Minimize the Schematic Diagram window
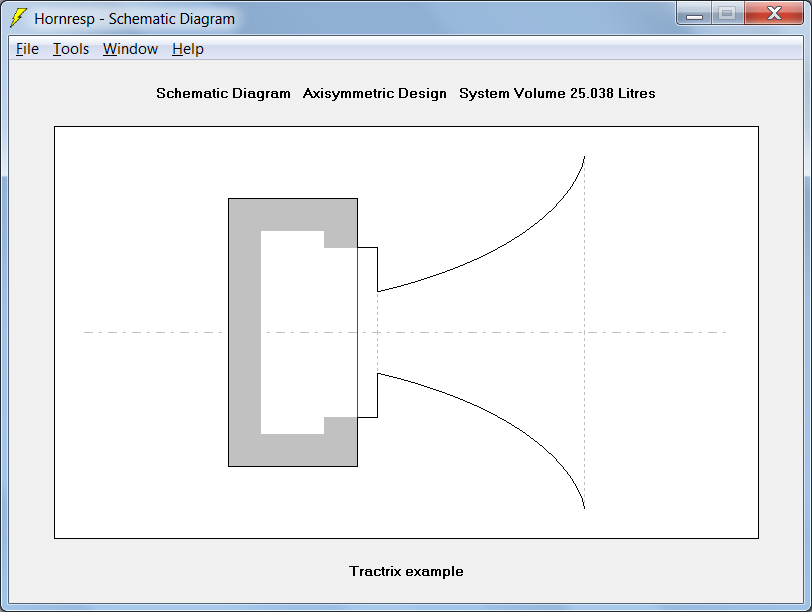This screenshot has height=612, width=812. (694, 14)
